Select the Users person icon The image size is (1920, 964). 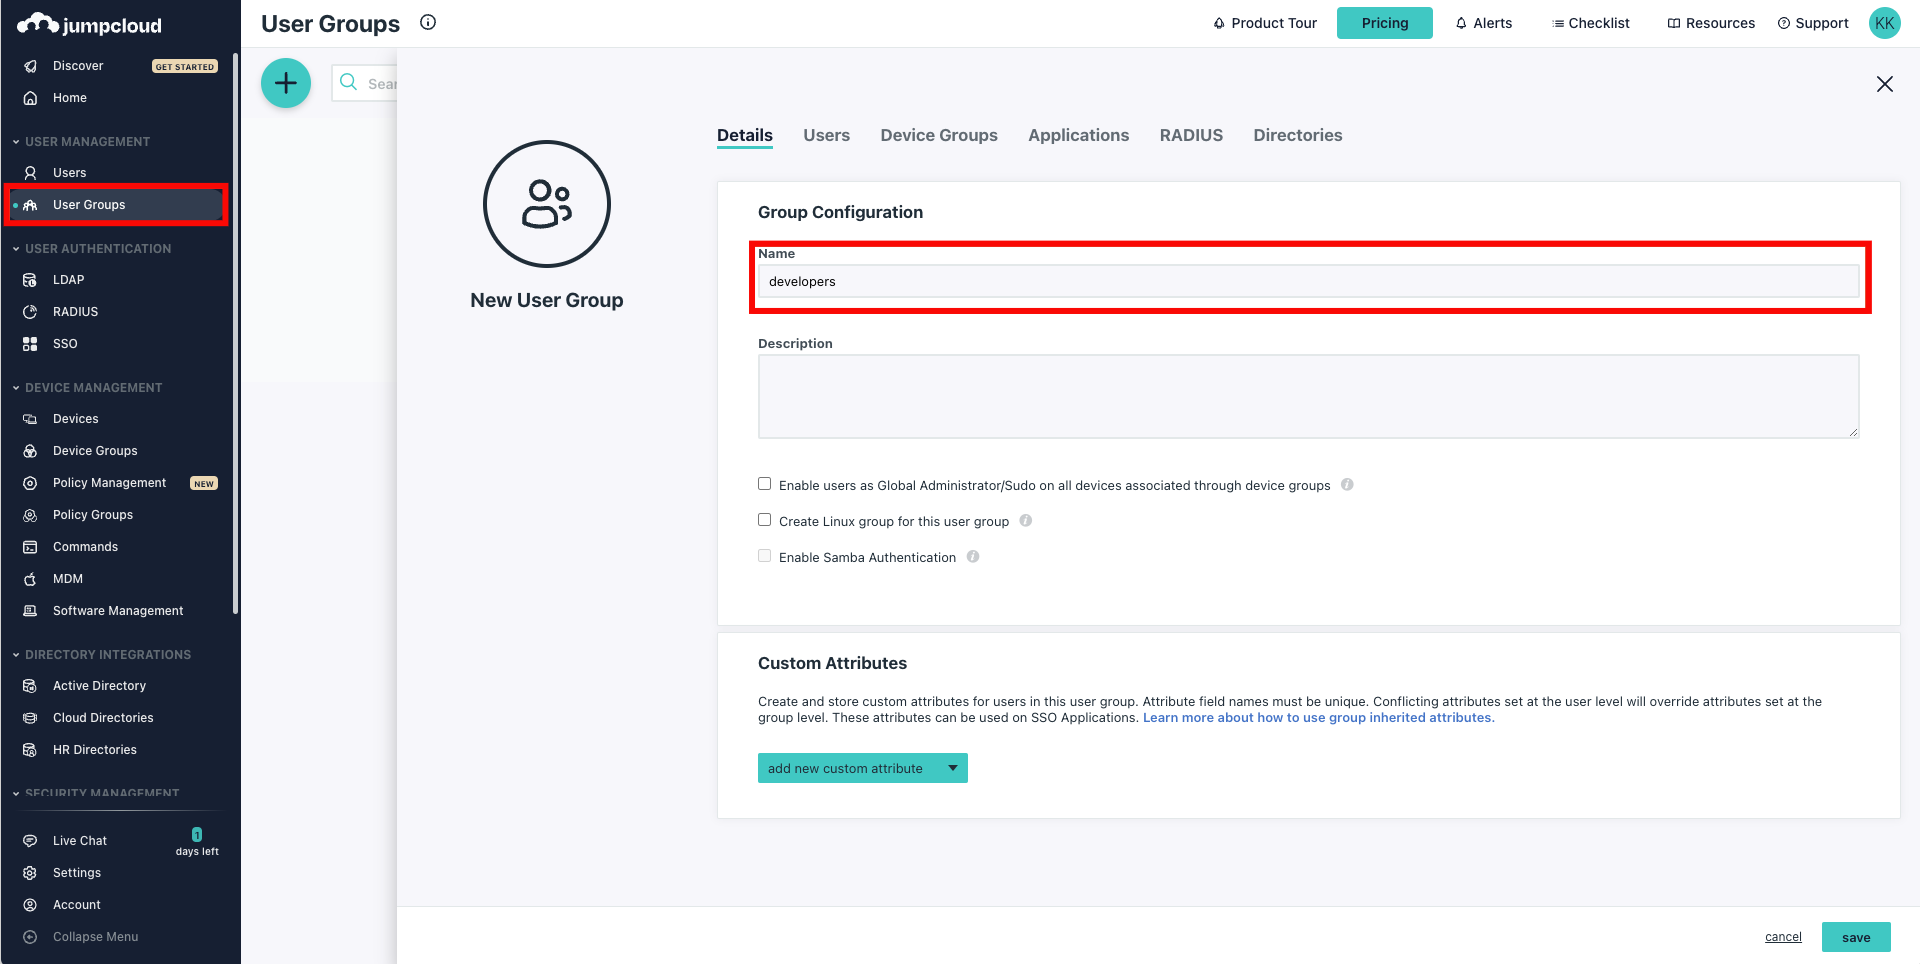[30, 173]
